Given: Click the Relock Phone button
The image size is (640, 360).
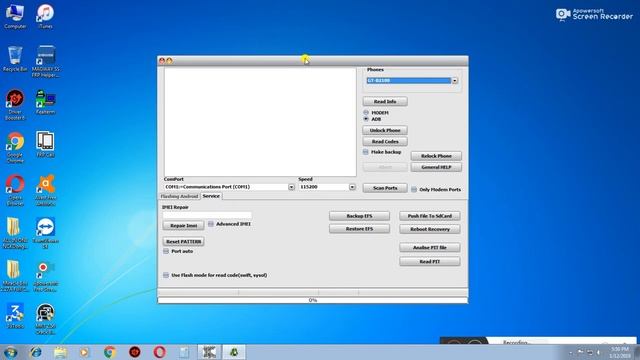Looking at the screenshot, I should click(x=436, y=156).
